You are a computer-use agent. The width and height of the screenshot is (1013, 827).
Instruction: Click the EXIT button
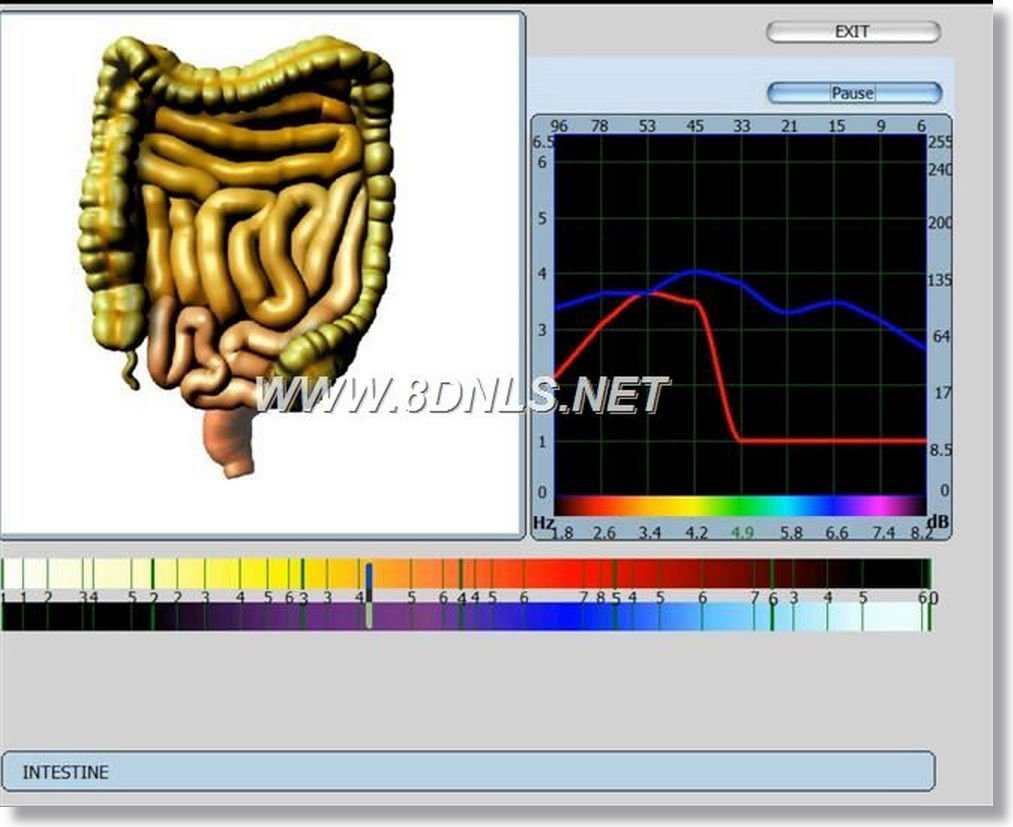pos(853,32)
